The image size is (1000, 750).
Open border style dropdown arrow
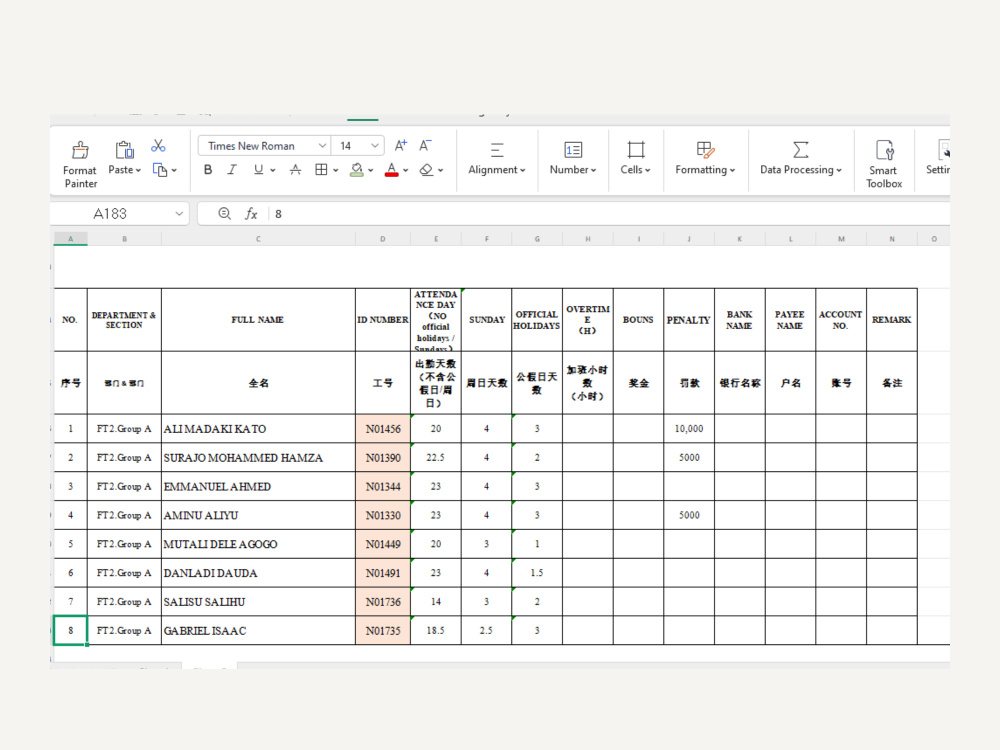click(x=335, y=170)
